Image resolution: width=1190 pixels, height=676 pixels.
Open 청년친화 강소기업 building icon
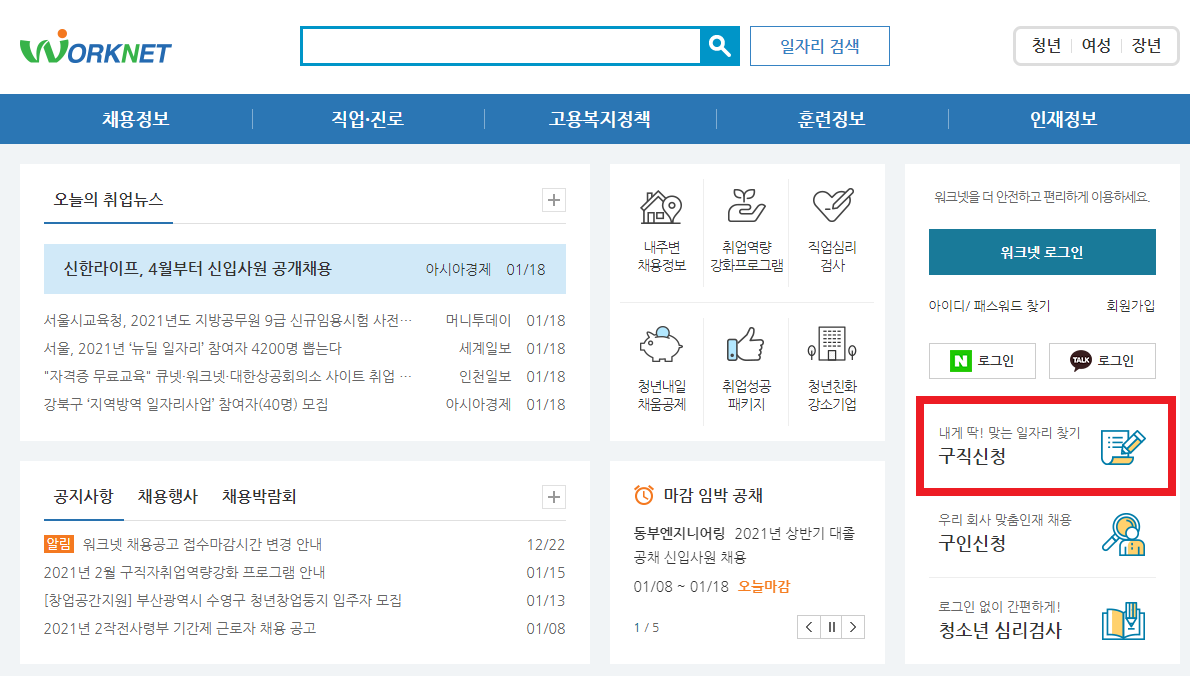832,344
